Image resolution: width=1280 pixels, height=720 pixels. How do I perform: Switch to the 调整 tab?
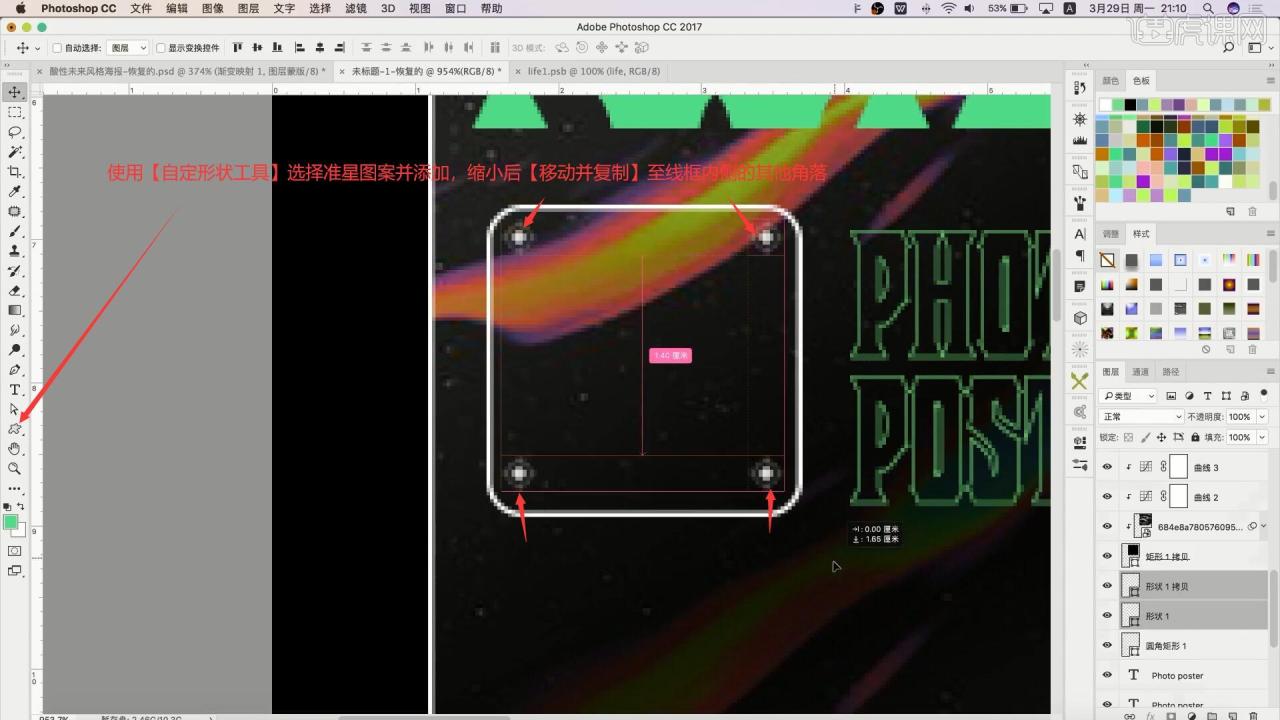tap(1111, 233)
